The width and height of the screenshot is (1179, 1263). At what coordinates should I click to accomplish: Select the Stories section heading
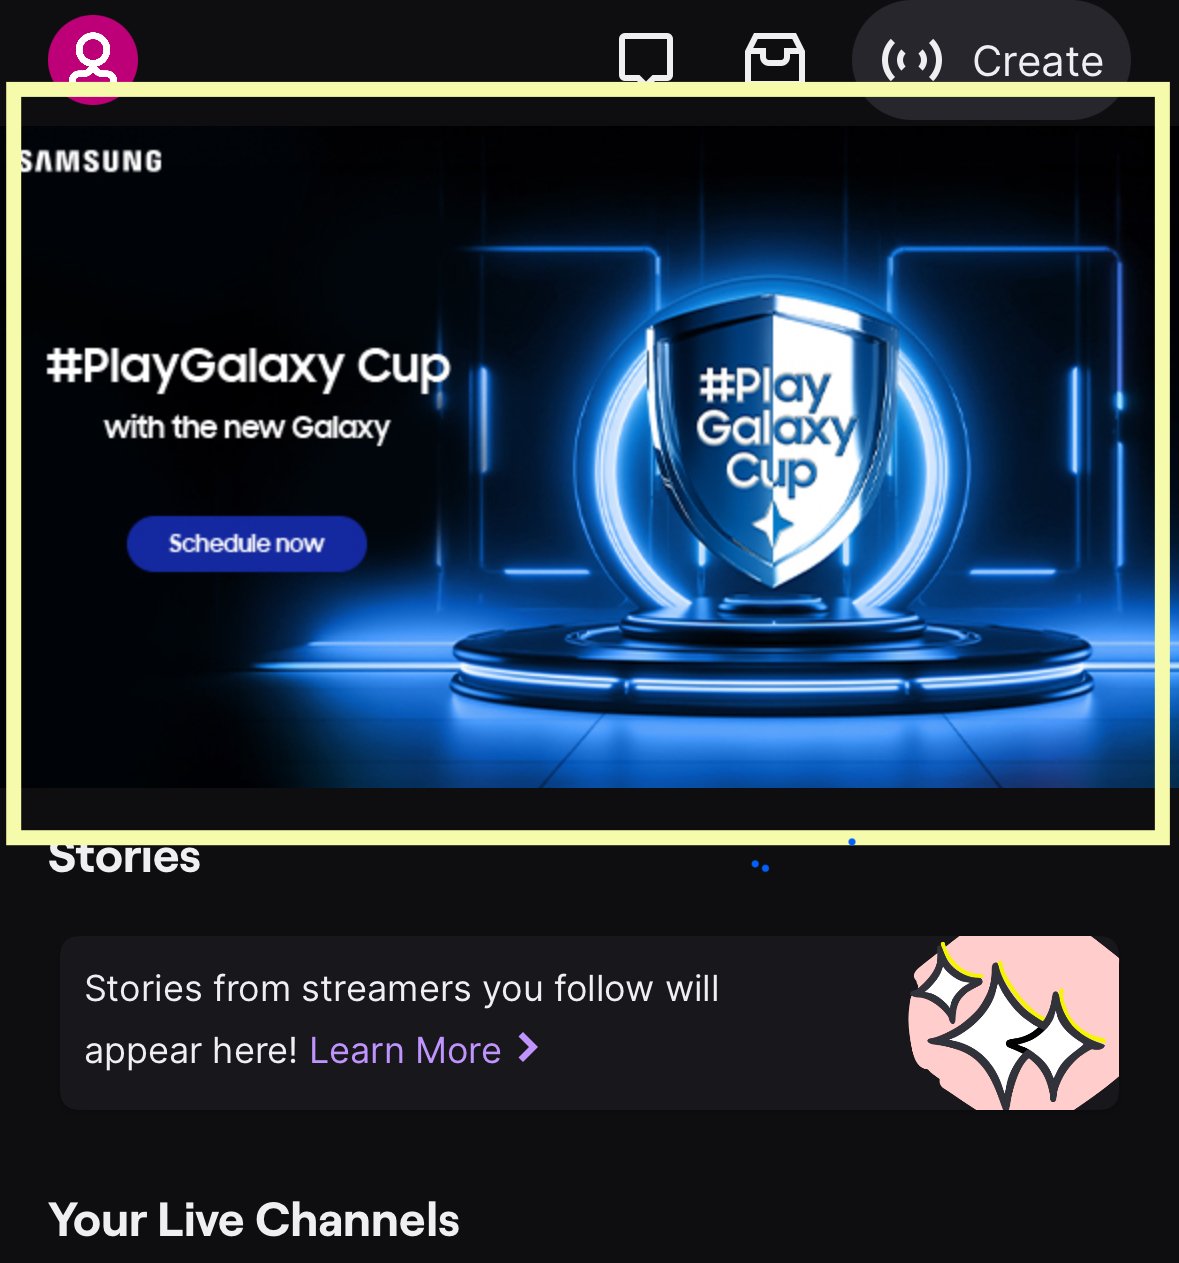125,858
